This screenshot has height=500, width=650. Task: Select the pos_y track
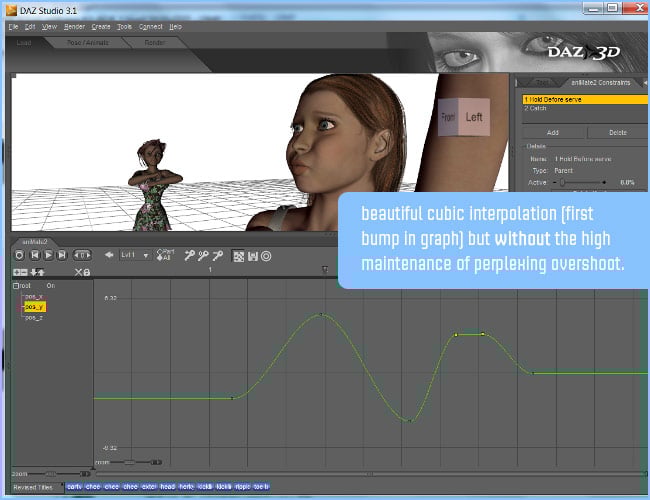pos(34,307)
